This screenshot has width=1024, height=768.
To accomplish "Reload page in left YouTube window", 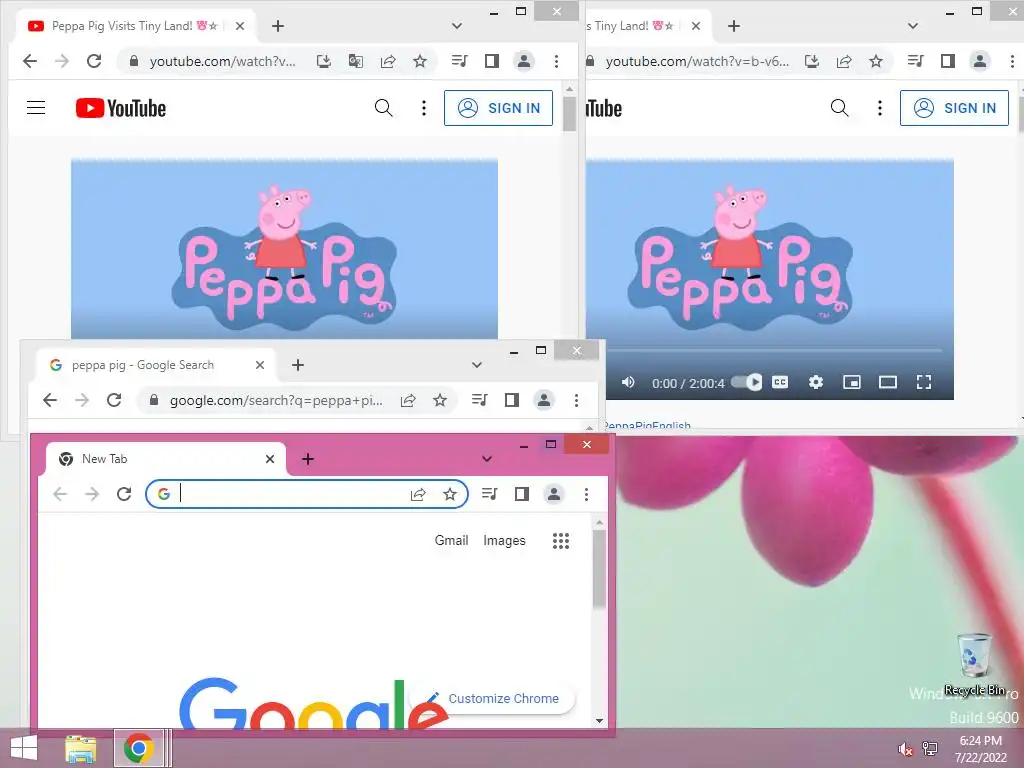I will point(94,61).
